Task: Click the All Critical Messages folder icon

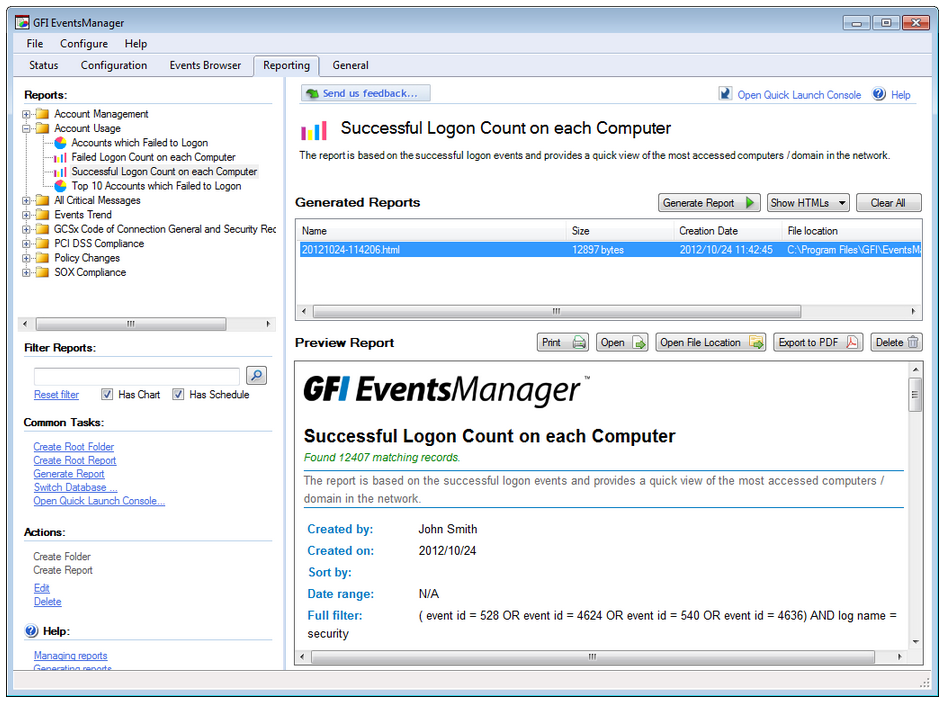Action: point(42,201)
